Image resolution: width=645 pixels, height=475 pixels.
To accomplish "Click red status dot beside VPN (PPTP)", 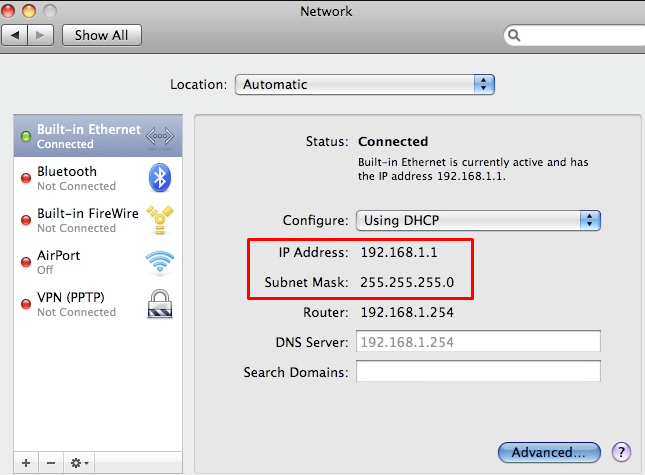I will [x=26, y=304].
